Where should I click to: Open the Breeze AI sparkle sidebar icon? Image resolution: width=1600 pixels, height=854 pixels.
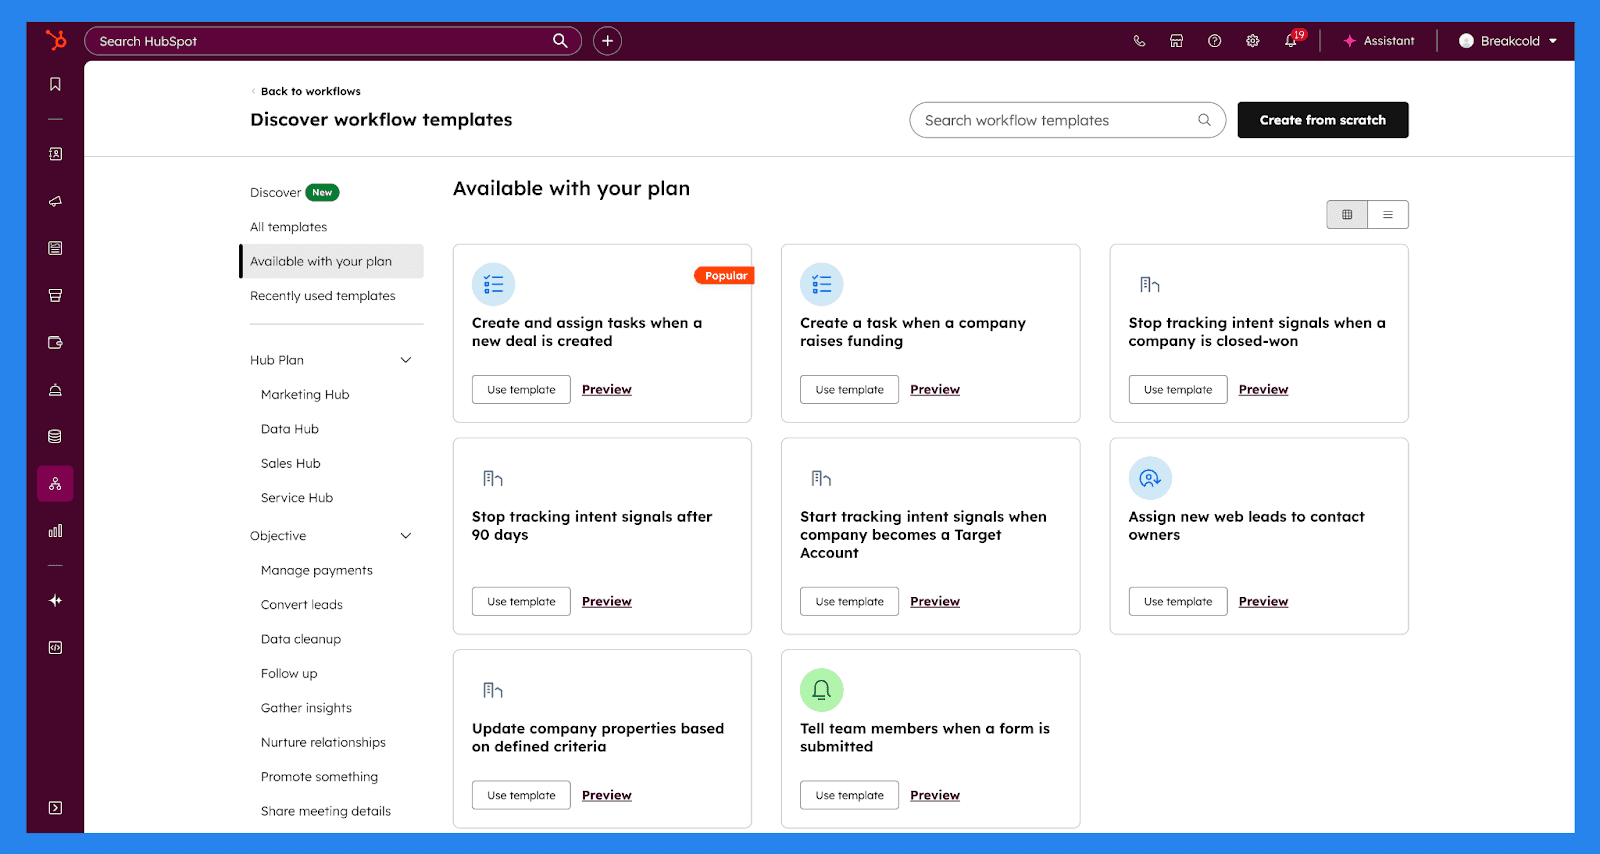point(55,600)
